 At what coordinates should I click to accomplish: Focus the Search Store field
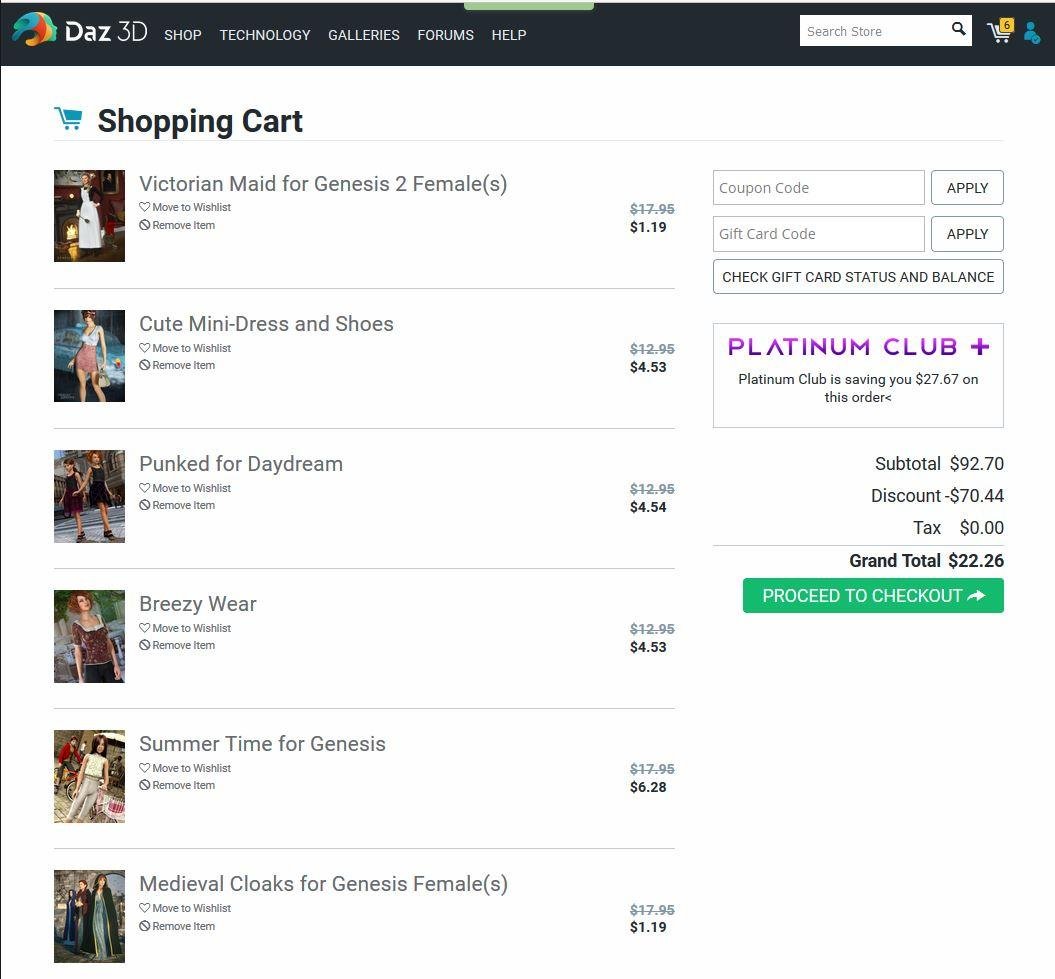(874, 31)
